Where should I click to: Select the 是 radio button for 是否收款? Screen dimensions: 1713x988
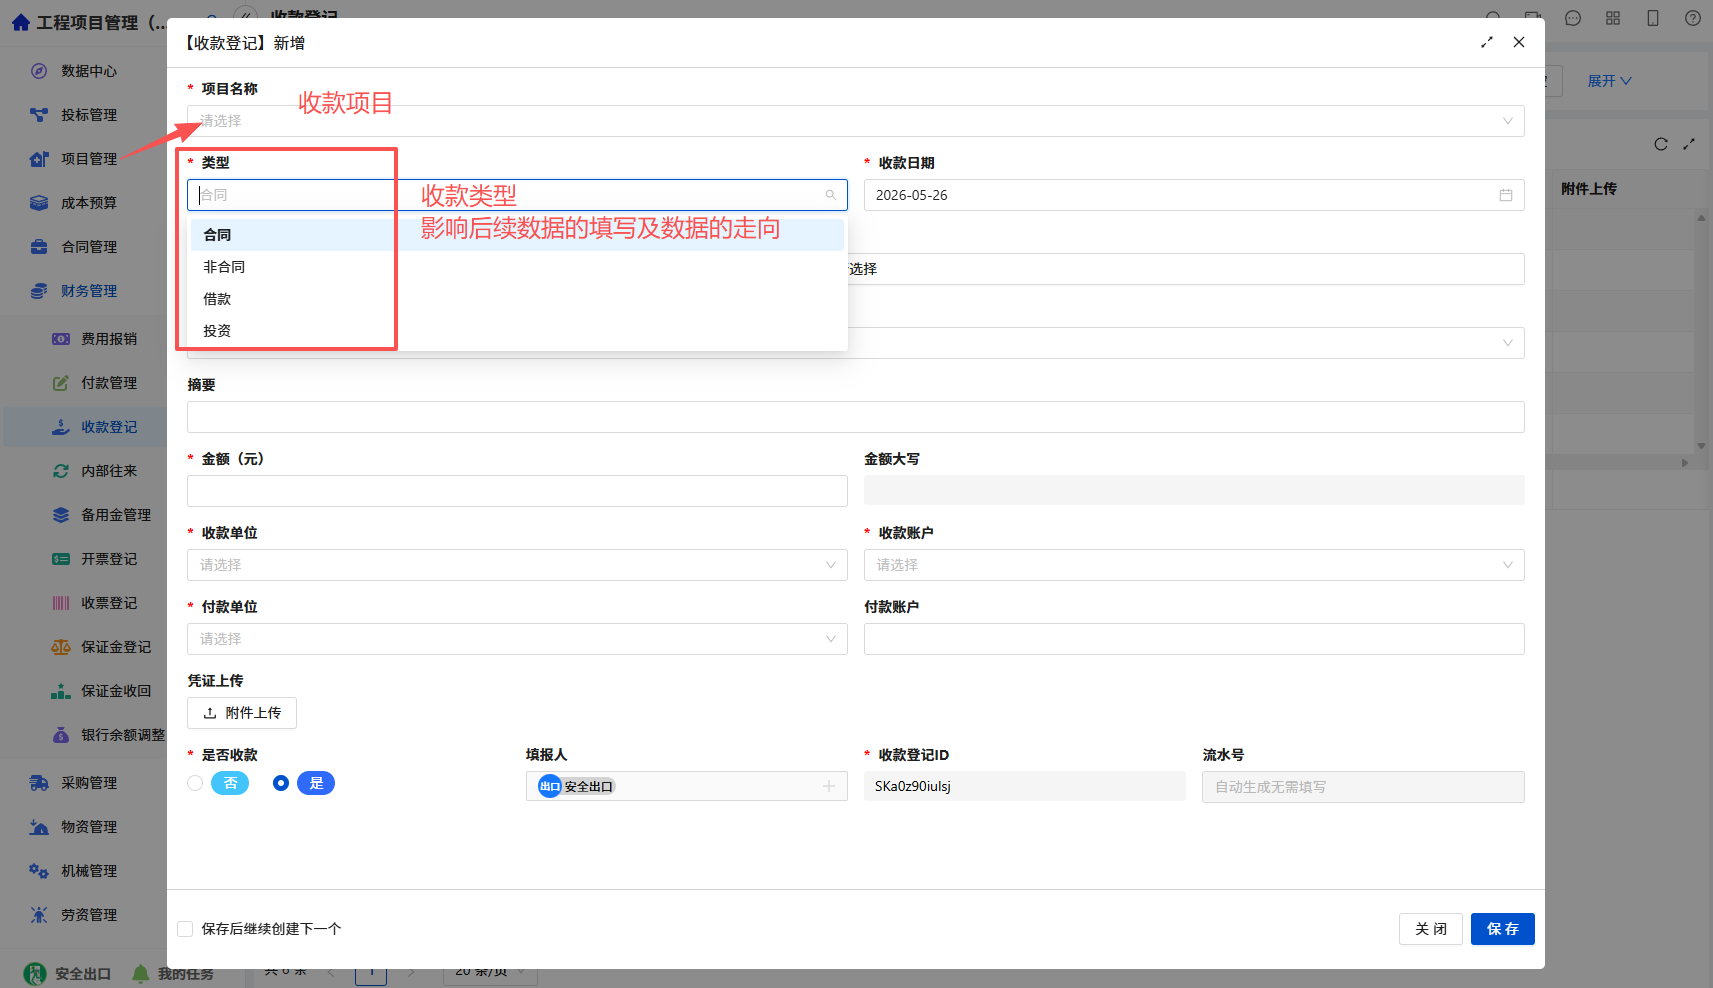point(281,783)
